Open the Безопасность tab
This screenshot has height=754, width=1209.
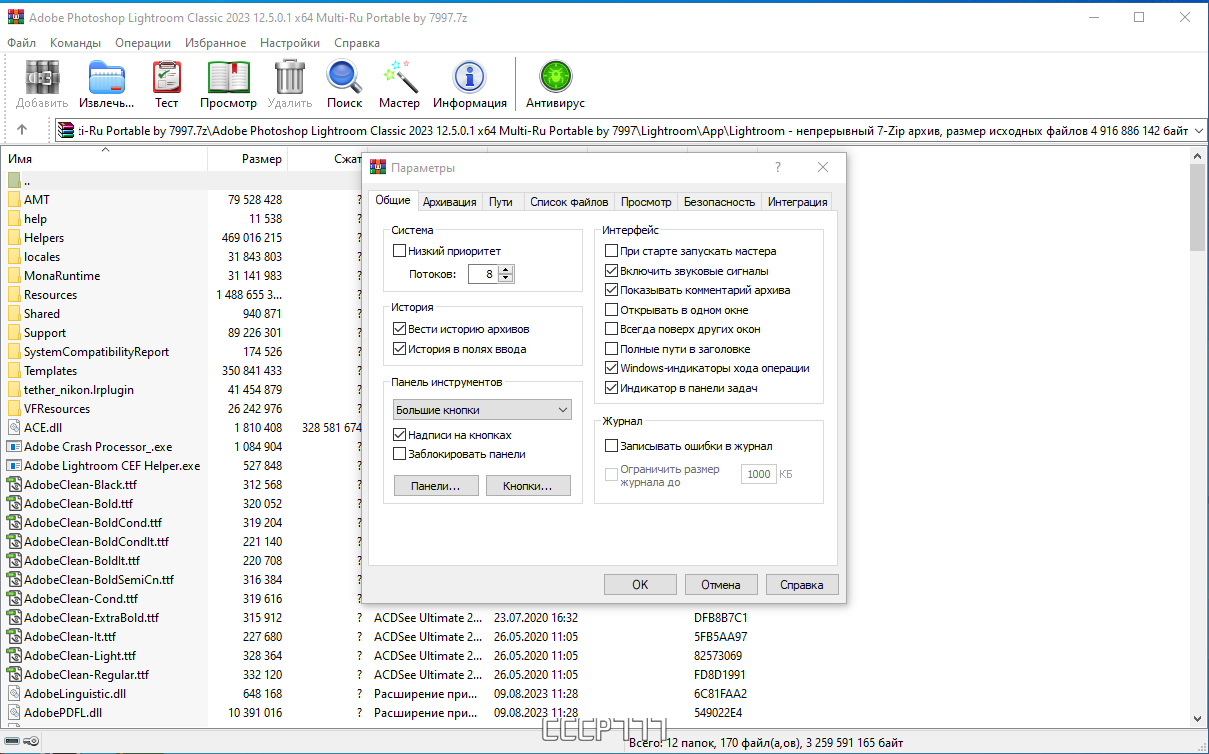point(719,202)
